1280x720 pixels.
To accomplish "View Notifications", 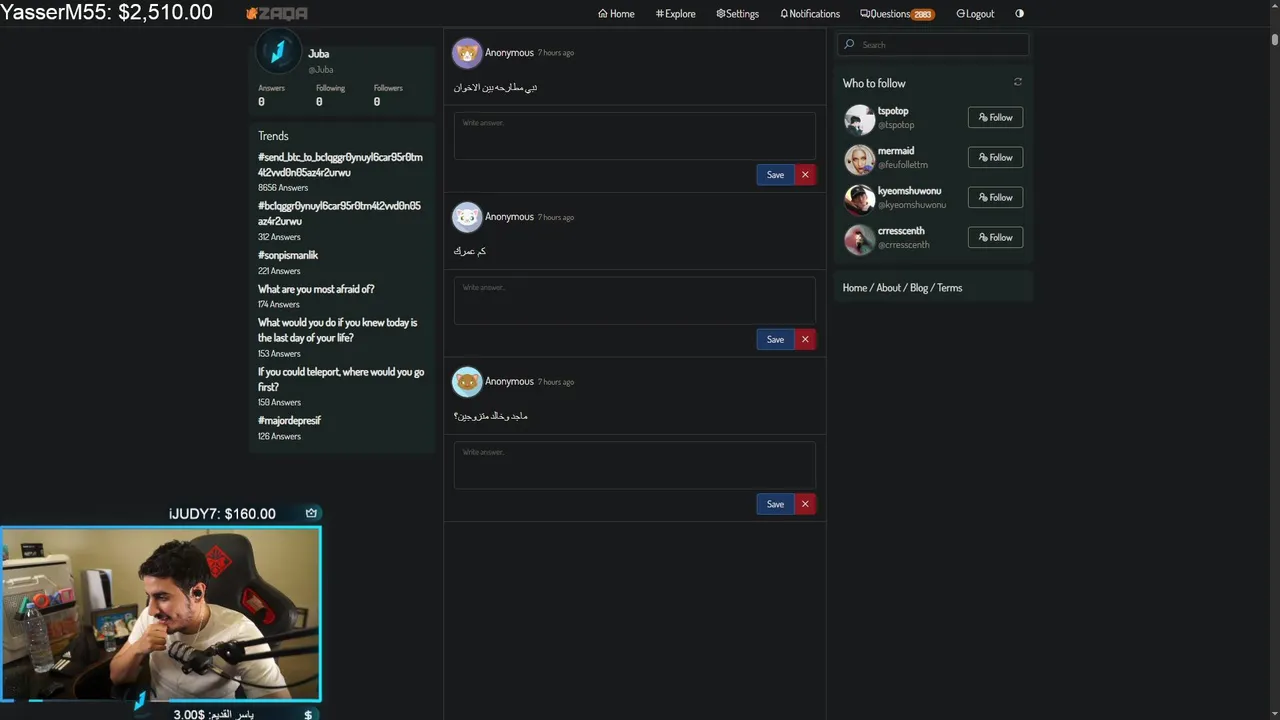I will tap(810, 14).
